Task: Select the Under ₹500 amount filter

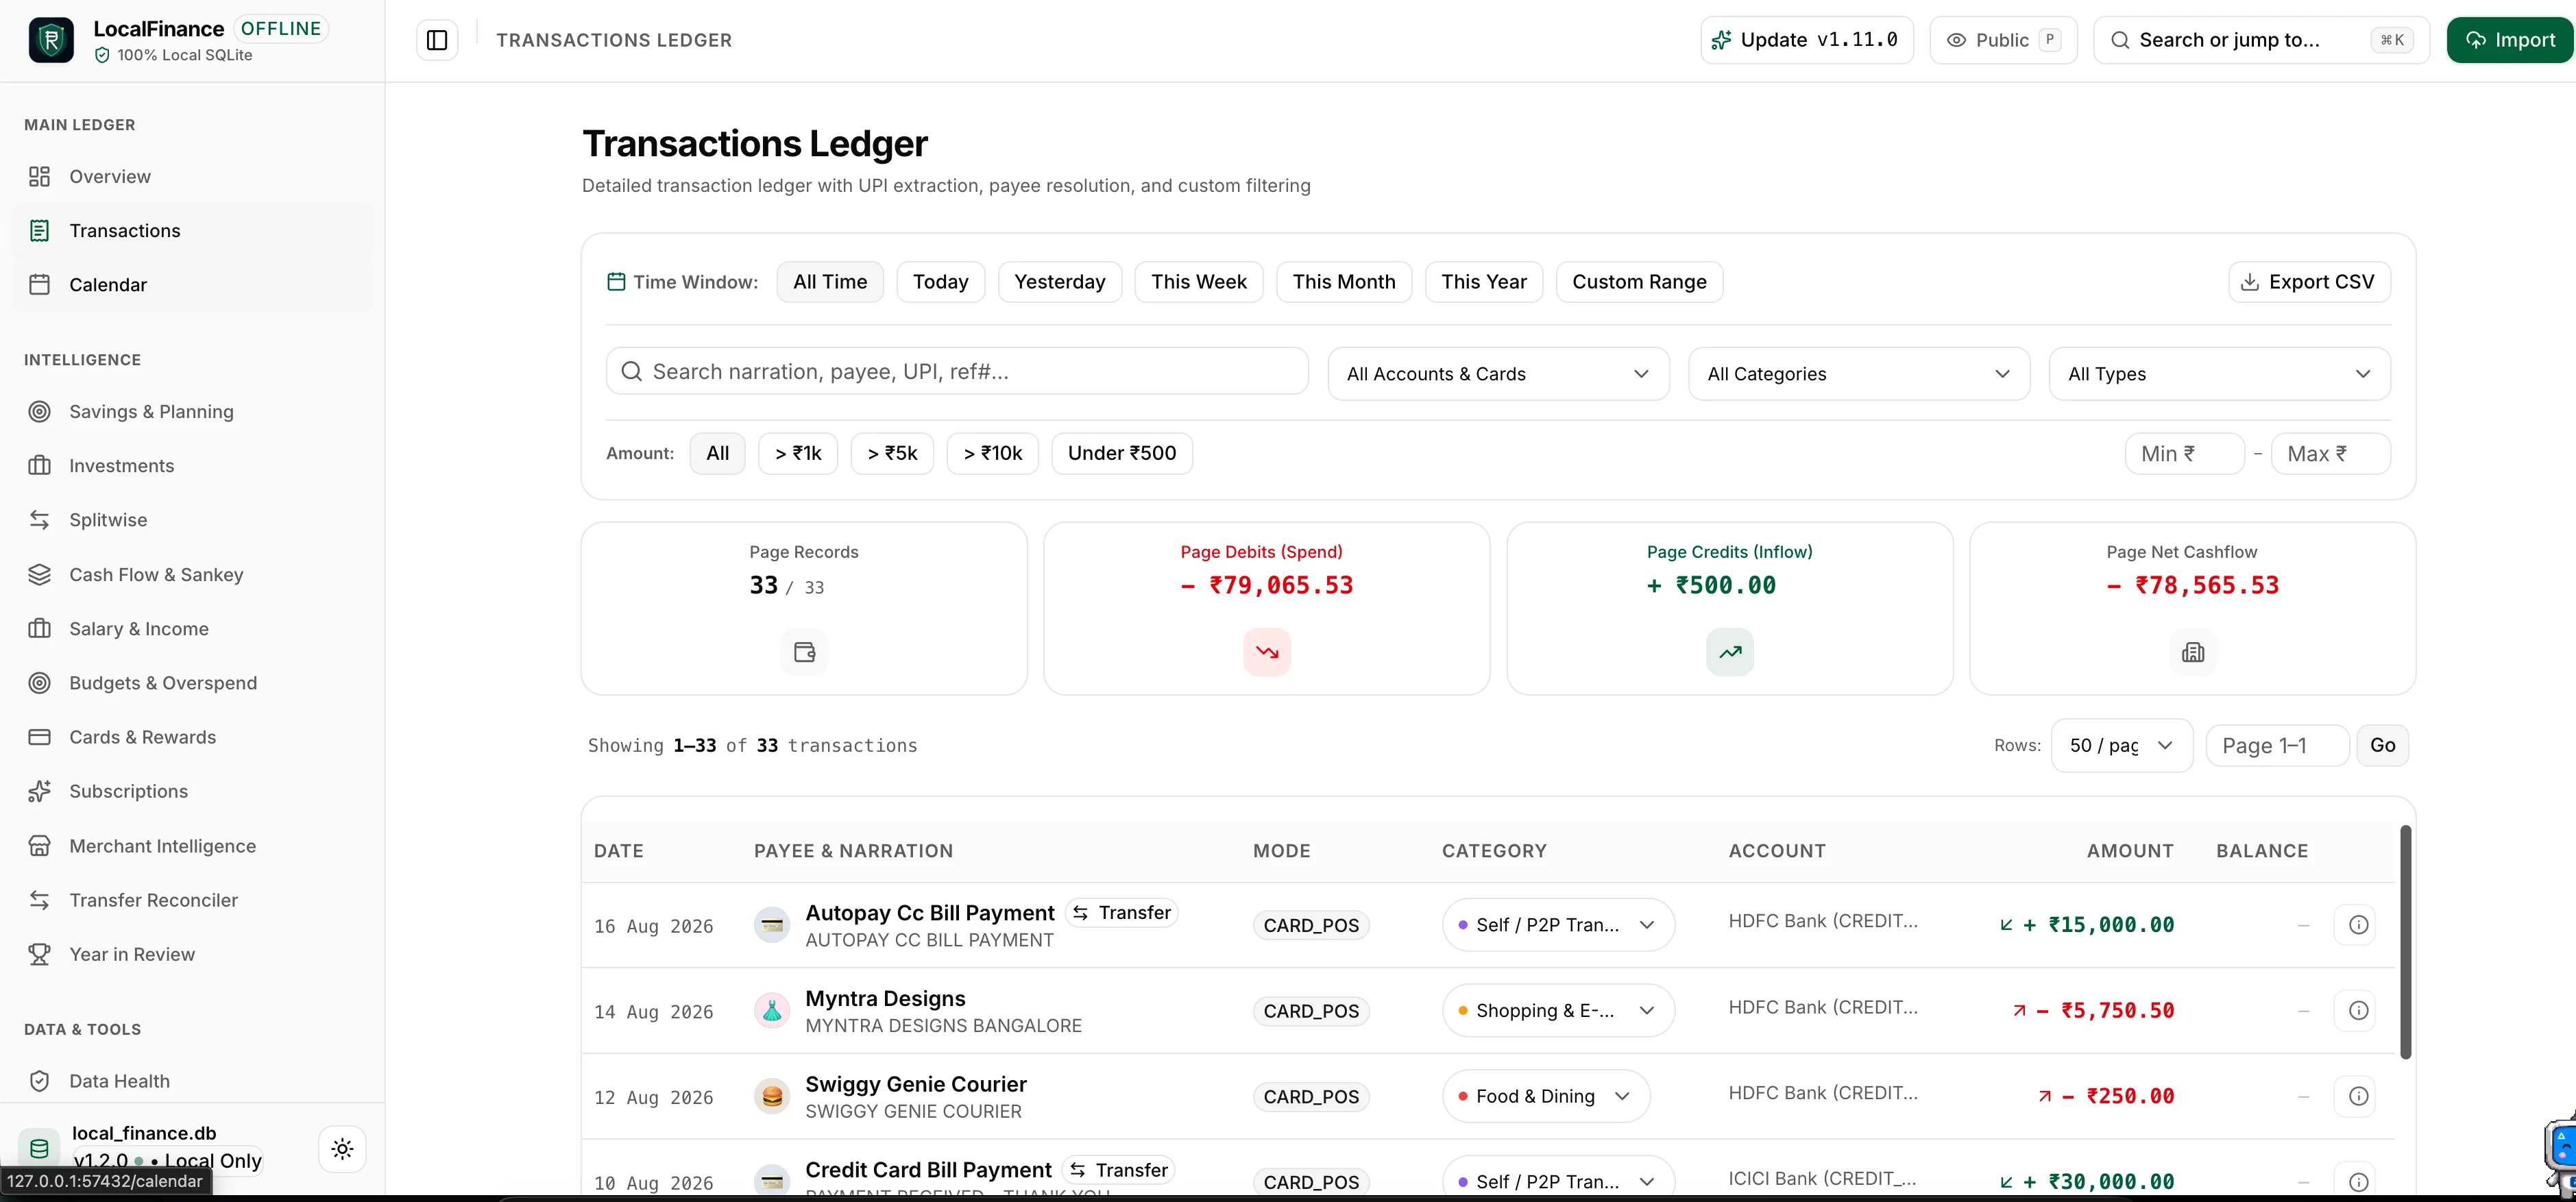Action: coord(1122,453)
